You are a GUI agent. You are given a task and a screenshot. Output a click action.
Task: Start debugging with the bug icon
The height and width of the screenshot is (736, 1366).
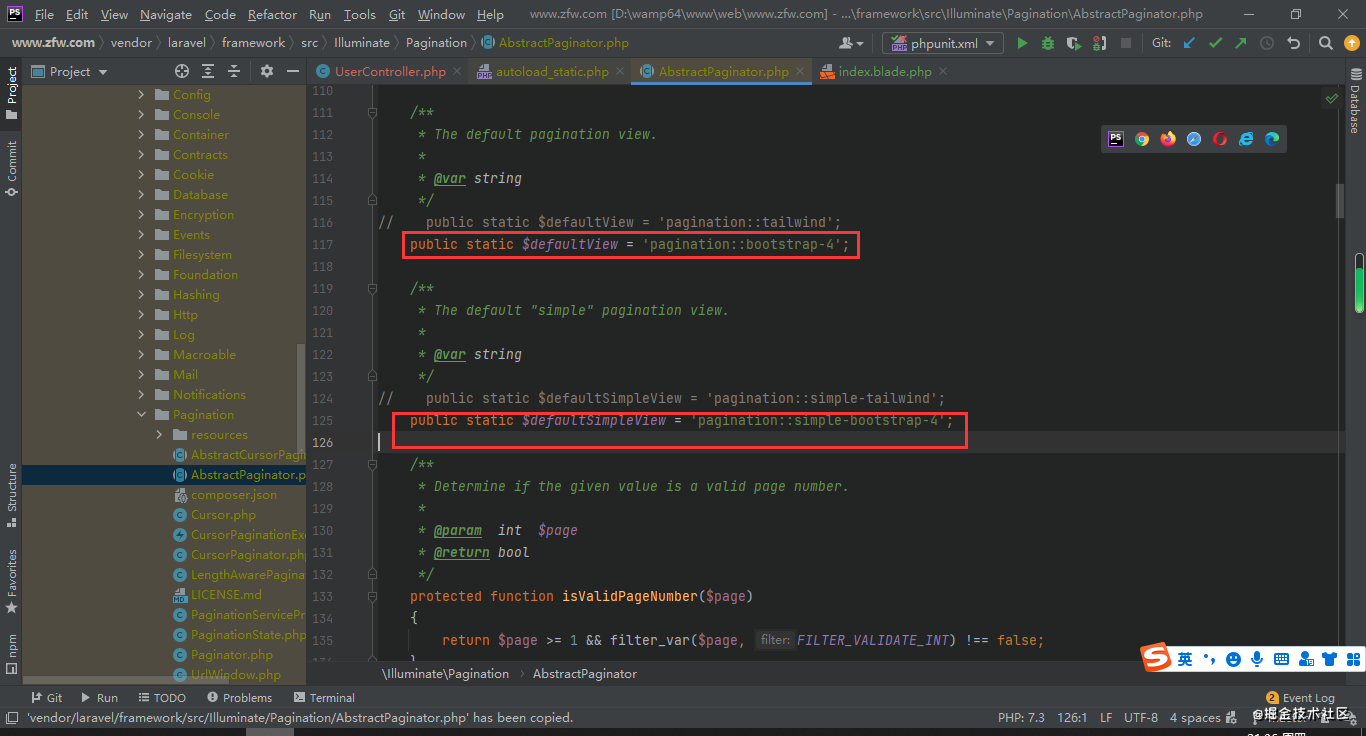[1047, 43]
